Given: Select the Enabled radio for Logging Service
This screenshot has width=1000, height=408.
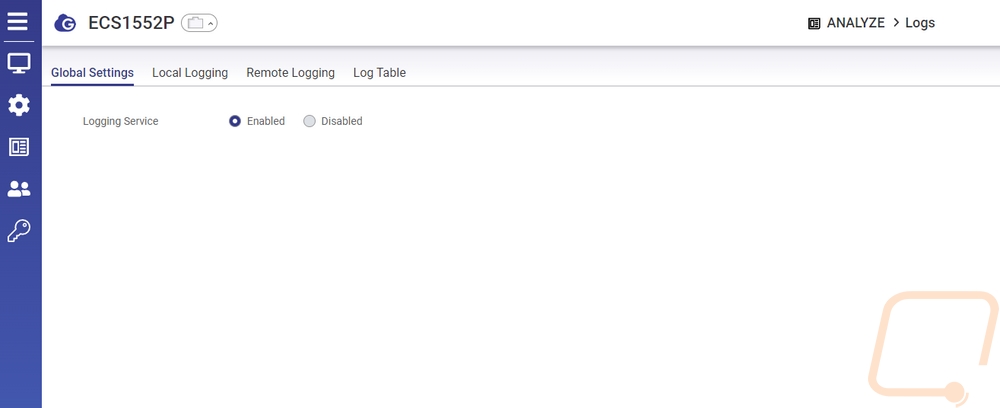Looking at the screenshot, I should [x=235, y=121].
